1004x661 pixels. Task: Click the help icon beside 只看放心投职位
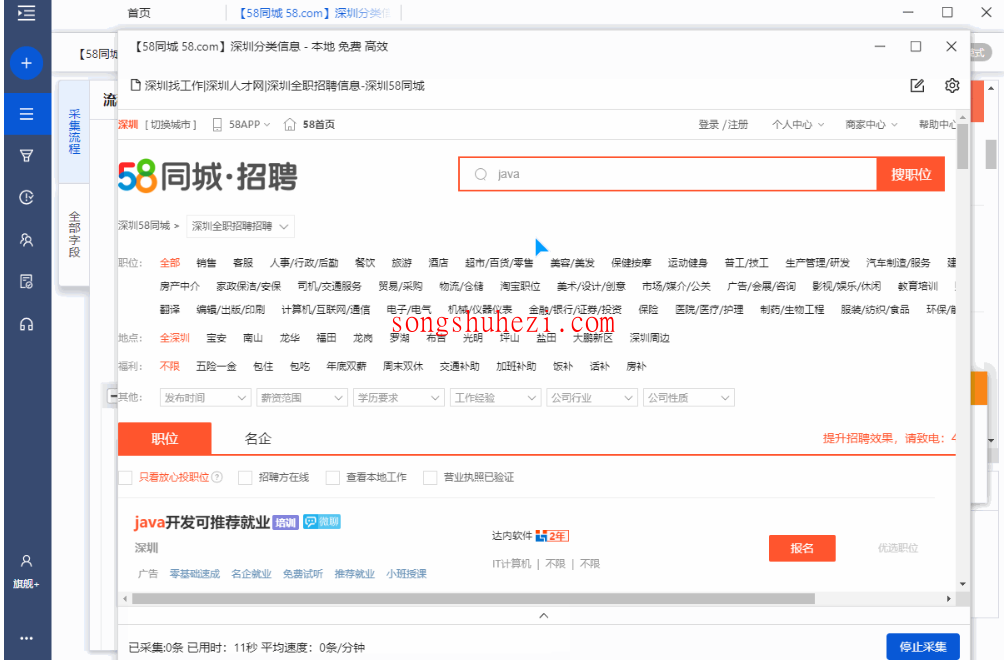pos(217,477)
